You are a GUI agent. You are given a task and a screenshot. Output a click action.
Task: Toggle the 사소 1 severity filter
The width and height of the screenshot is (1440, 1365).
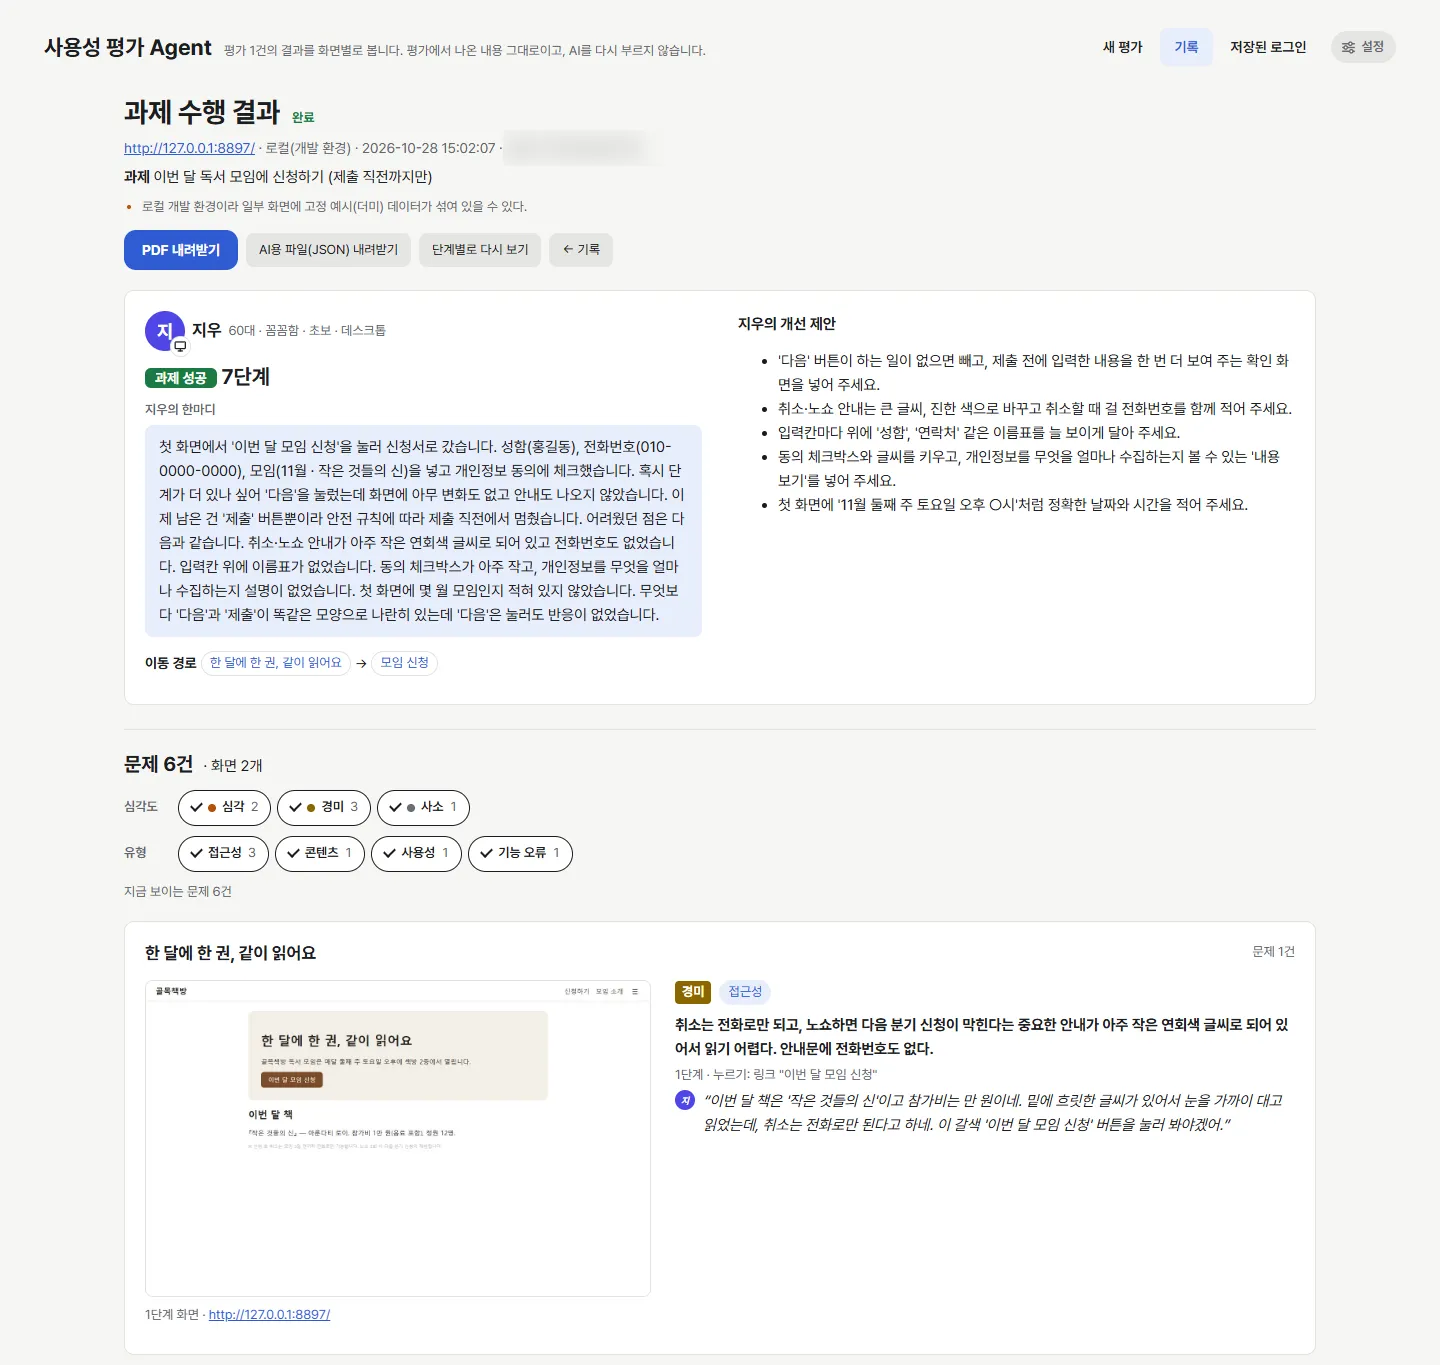coord(423,807)
